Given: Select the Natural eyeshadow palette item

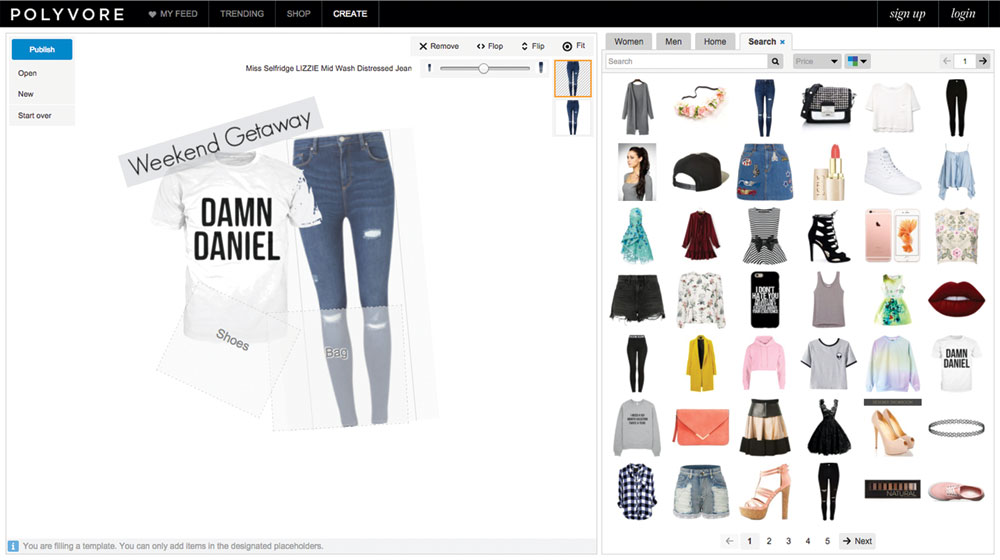Looking at the screenshot, I should pos(893,489).
